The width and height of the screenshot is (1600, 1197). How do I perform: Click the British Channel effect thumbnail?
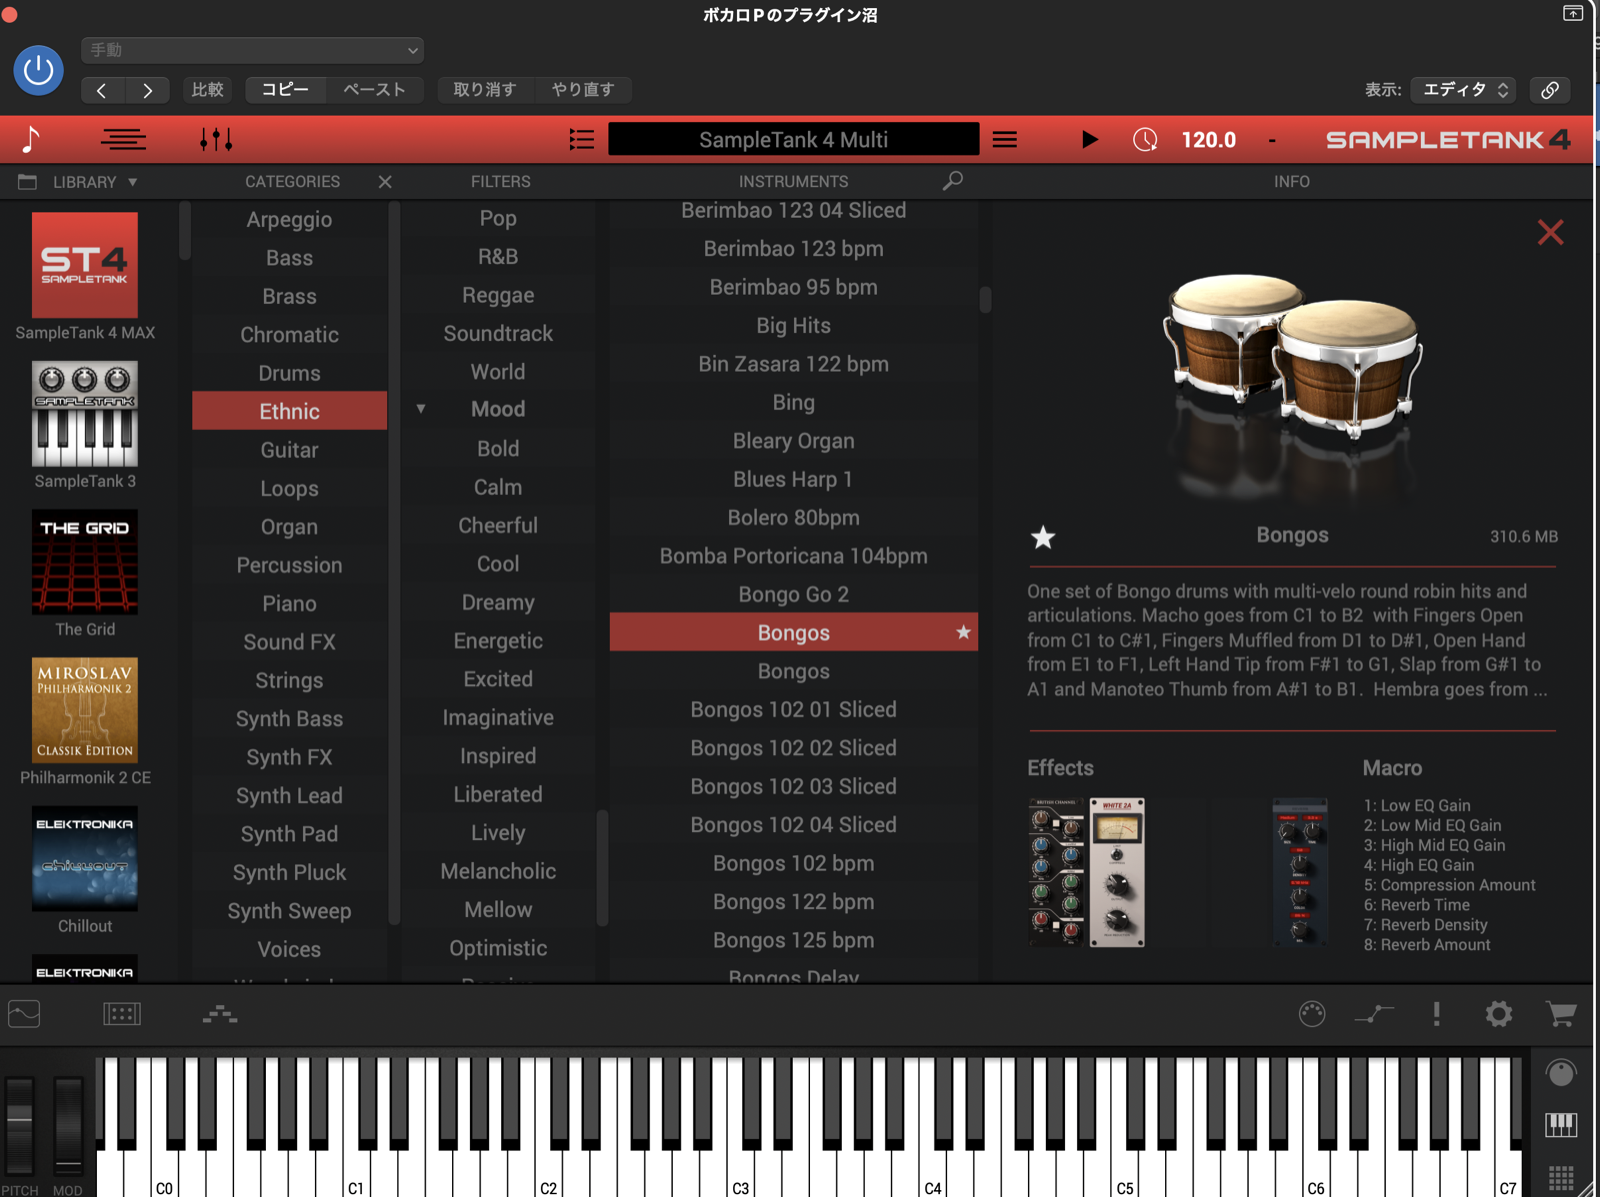[x=1057, y=872]
